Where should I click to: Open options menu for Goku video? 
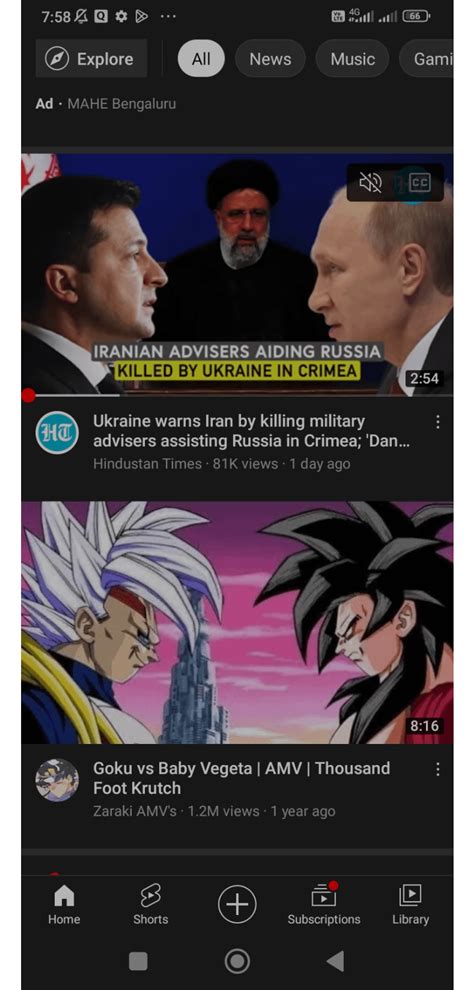tap(437, 769)
